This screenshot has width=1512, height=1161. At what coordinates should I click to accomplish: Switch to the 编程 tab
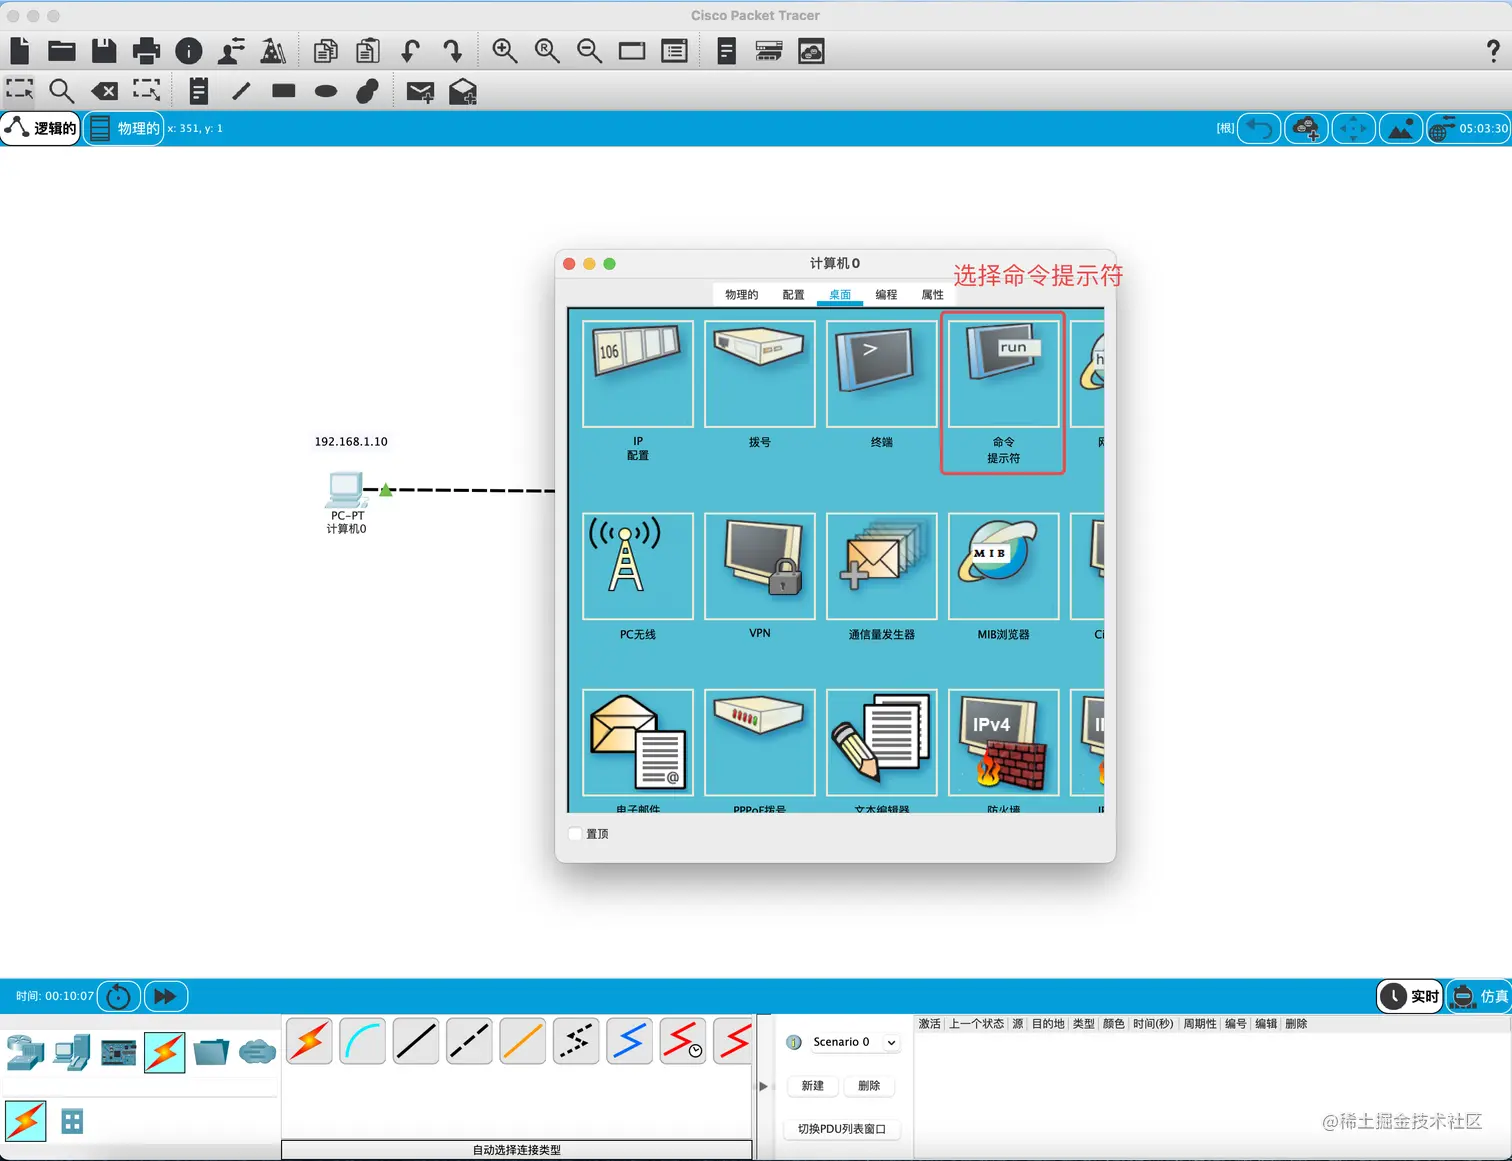click(886, 295)
